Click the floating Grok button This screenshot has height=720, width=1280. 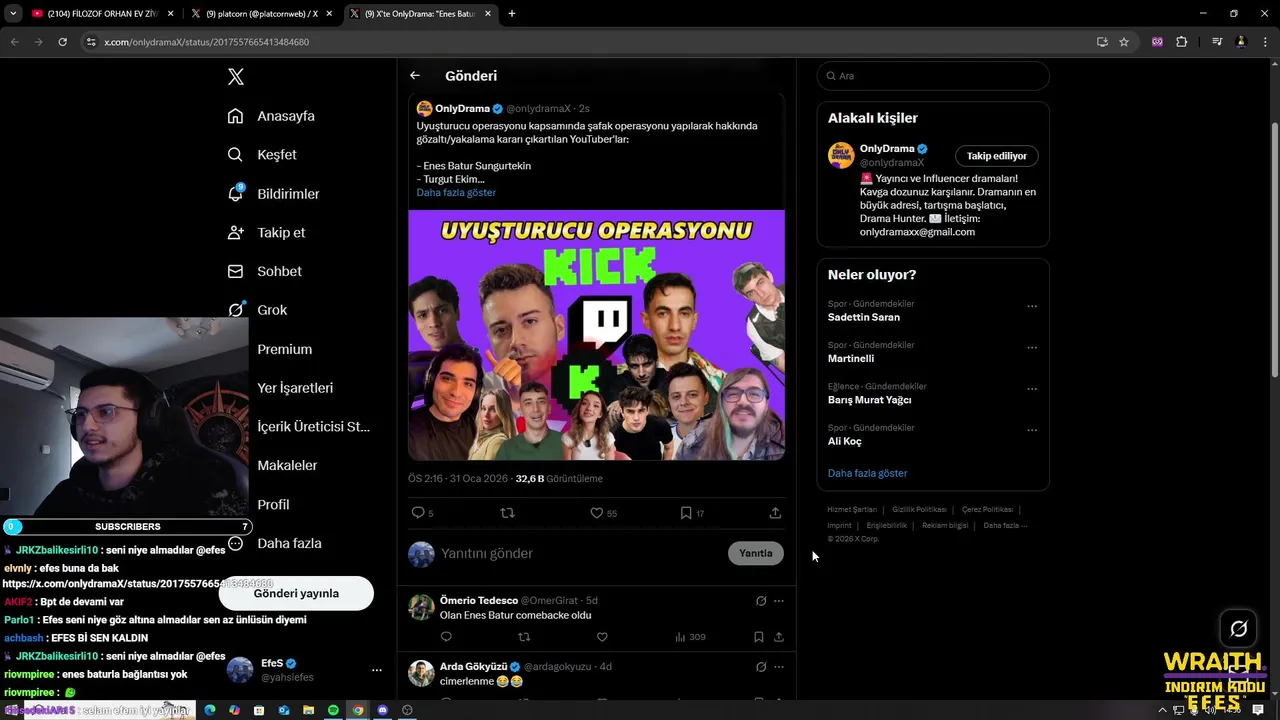pyautogui.click(x=1238, y=629)
